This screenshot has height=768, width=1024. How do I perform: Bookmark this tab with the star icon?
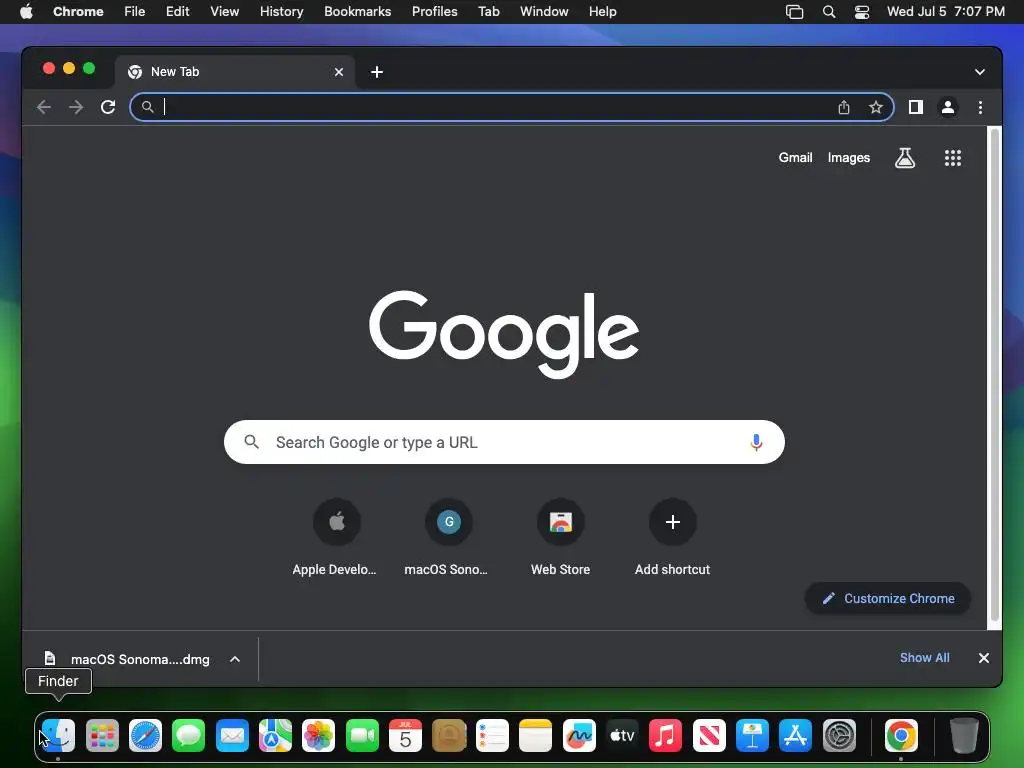pyautogui.click(x=876, y=107)
